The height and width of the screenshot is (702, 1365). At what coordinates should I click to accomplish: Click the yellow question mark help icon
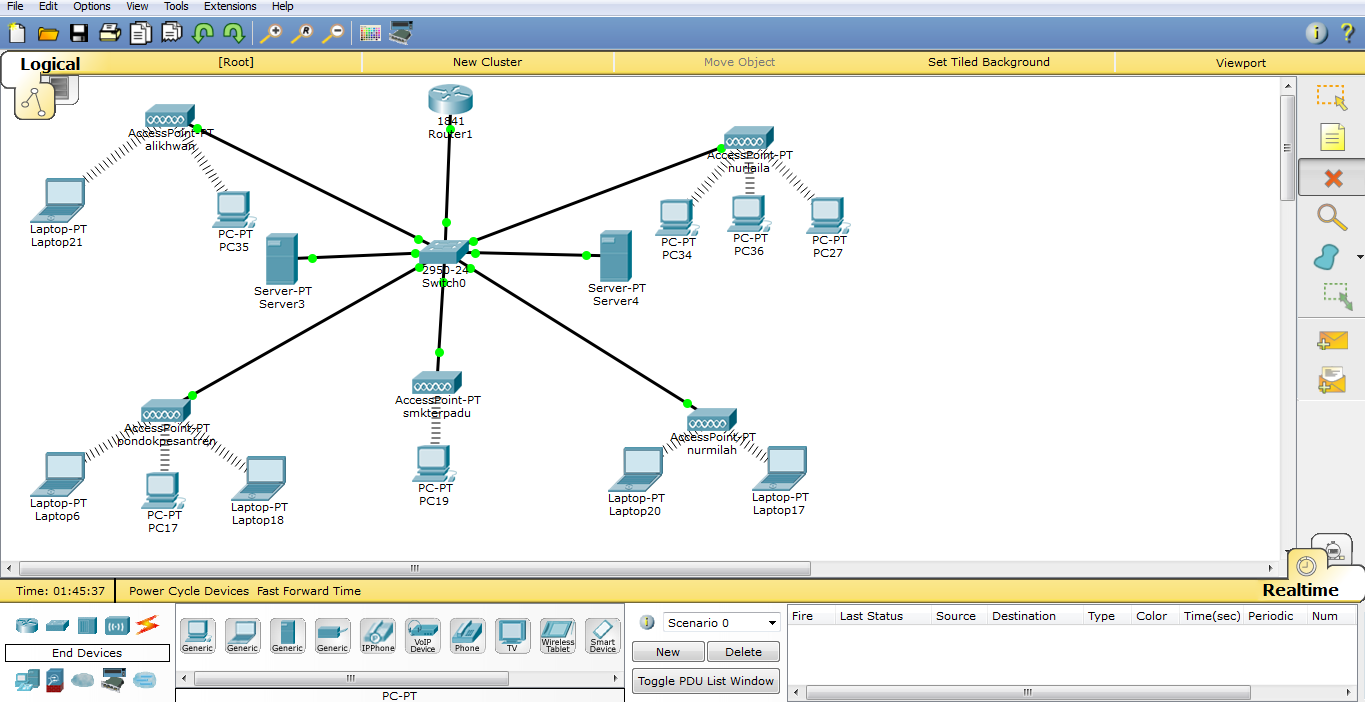click(x=1347, y=33)
